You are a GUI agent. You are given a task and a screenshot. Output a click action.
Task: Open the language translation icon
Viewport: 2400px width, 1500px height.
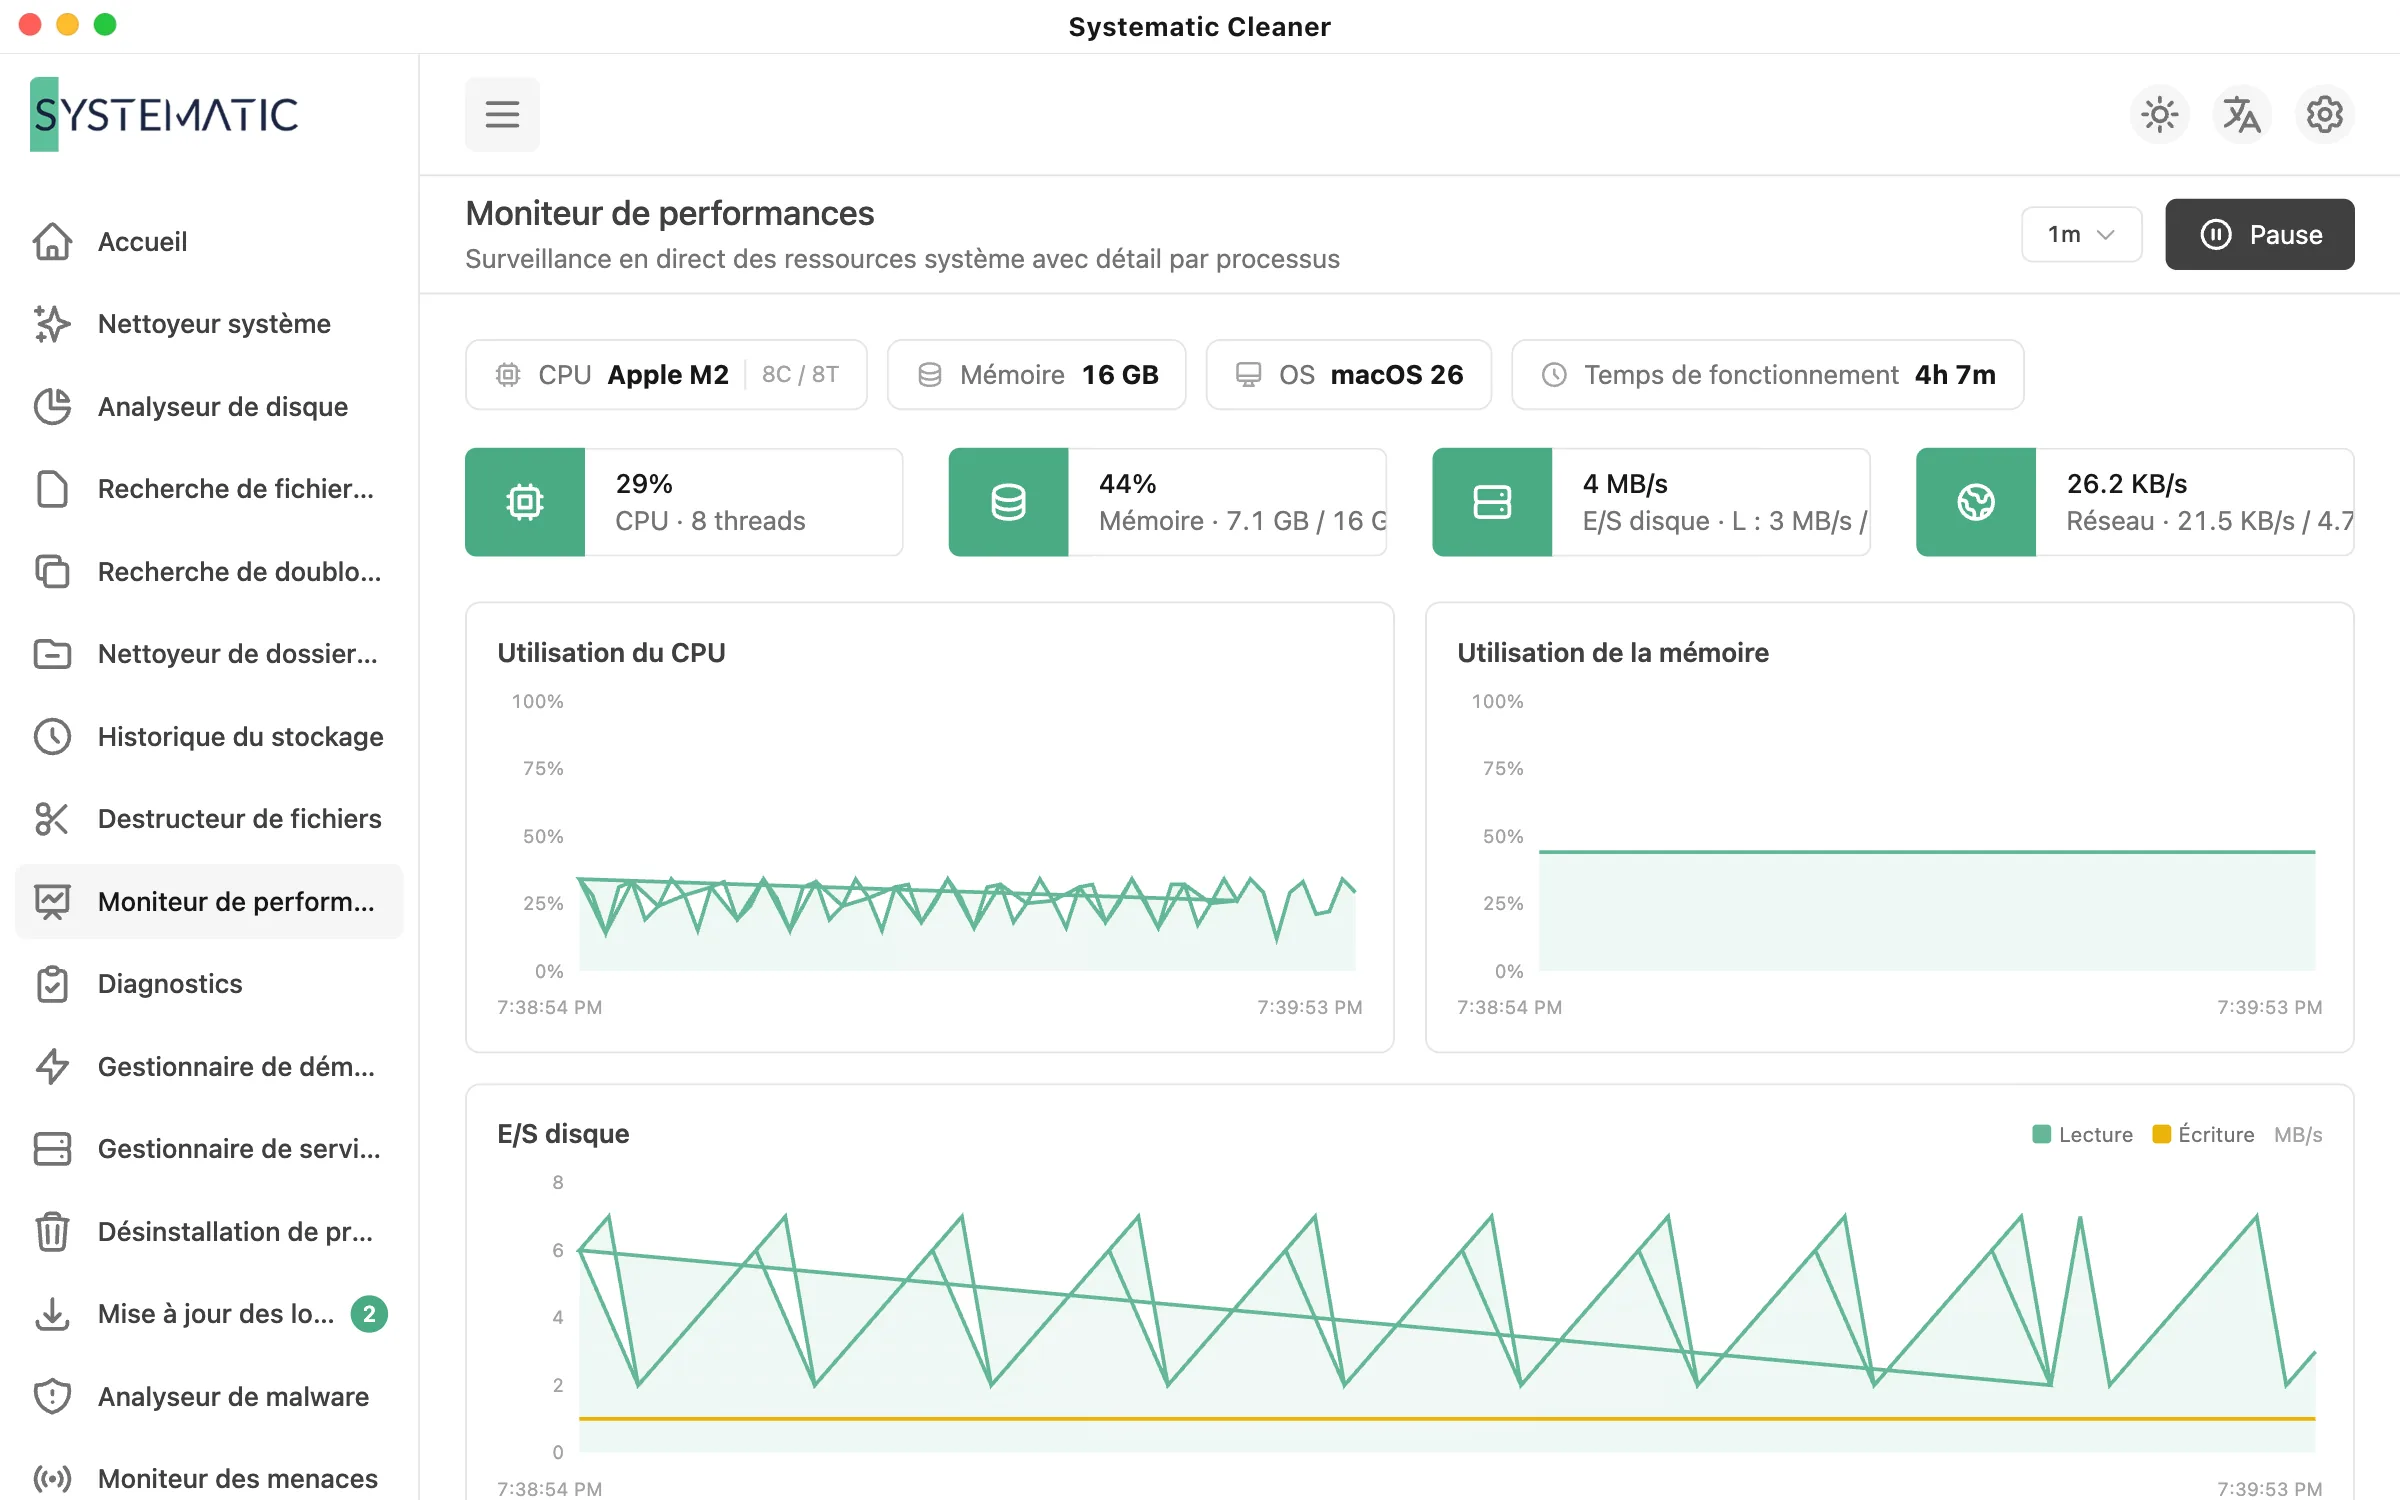click(x=2242, y=115)
